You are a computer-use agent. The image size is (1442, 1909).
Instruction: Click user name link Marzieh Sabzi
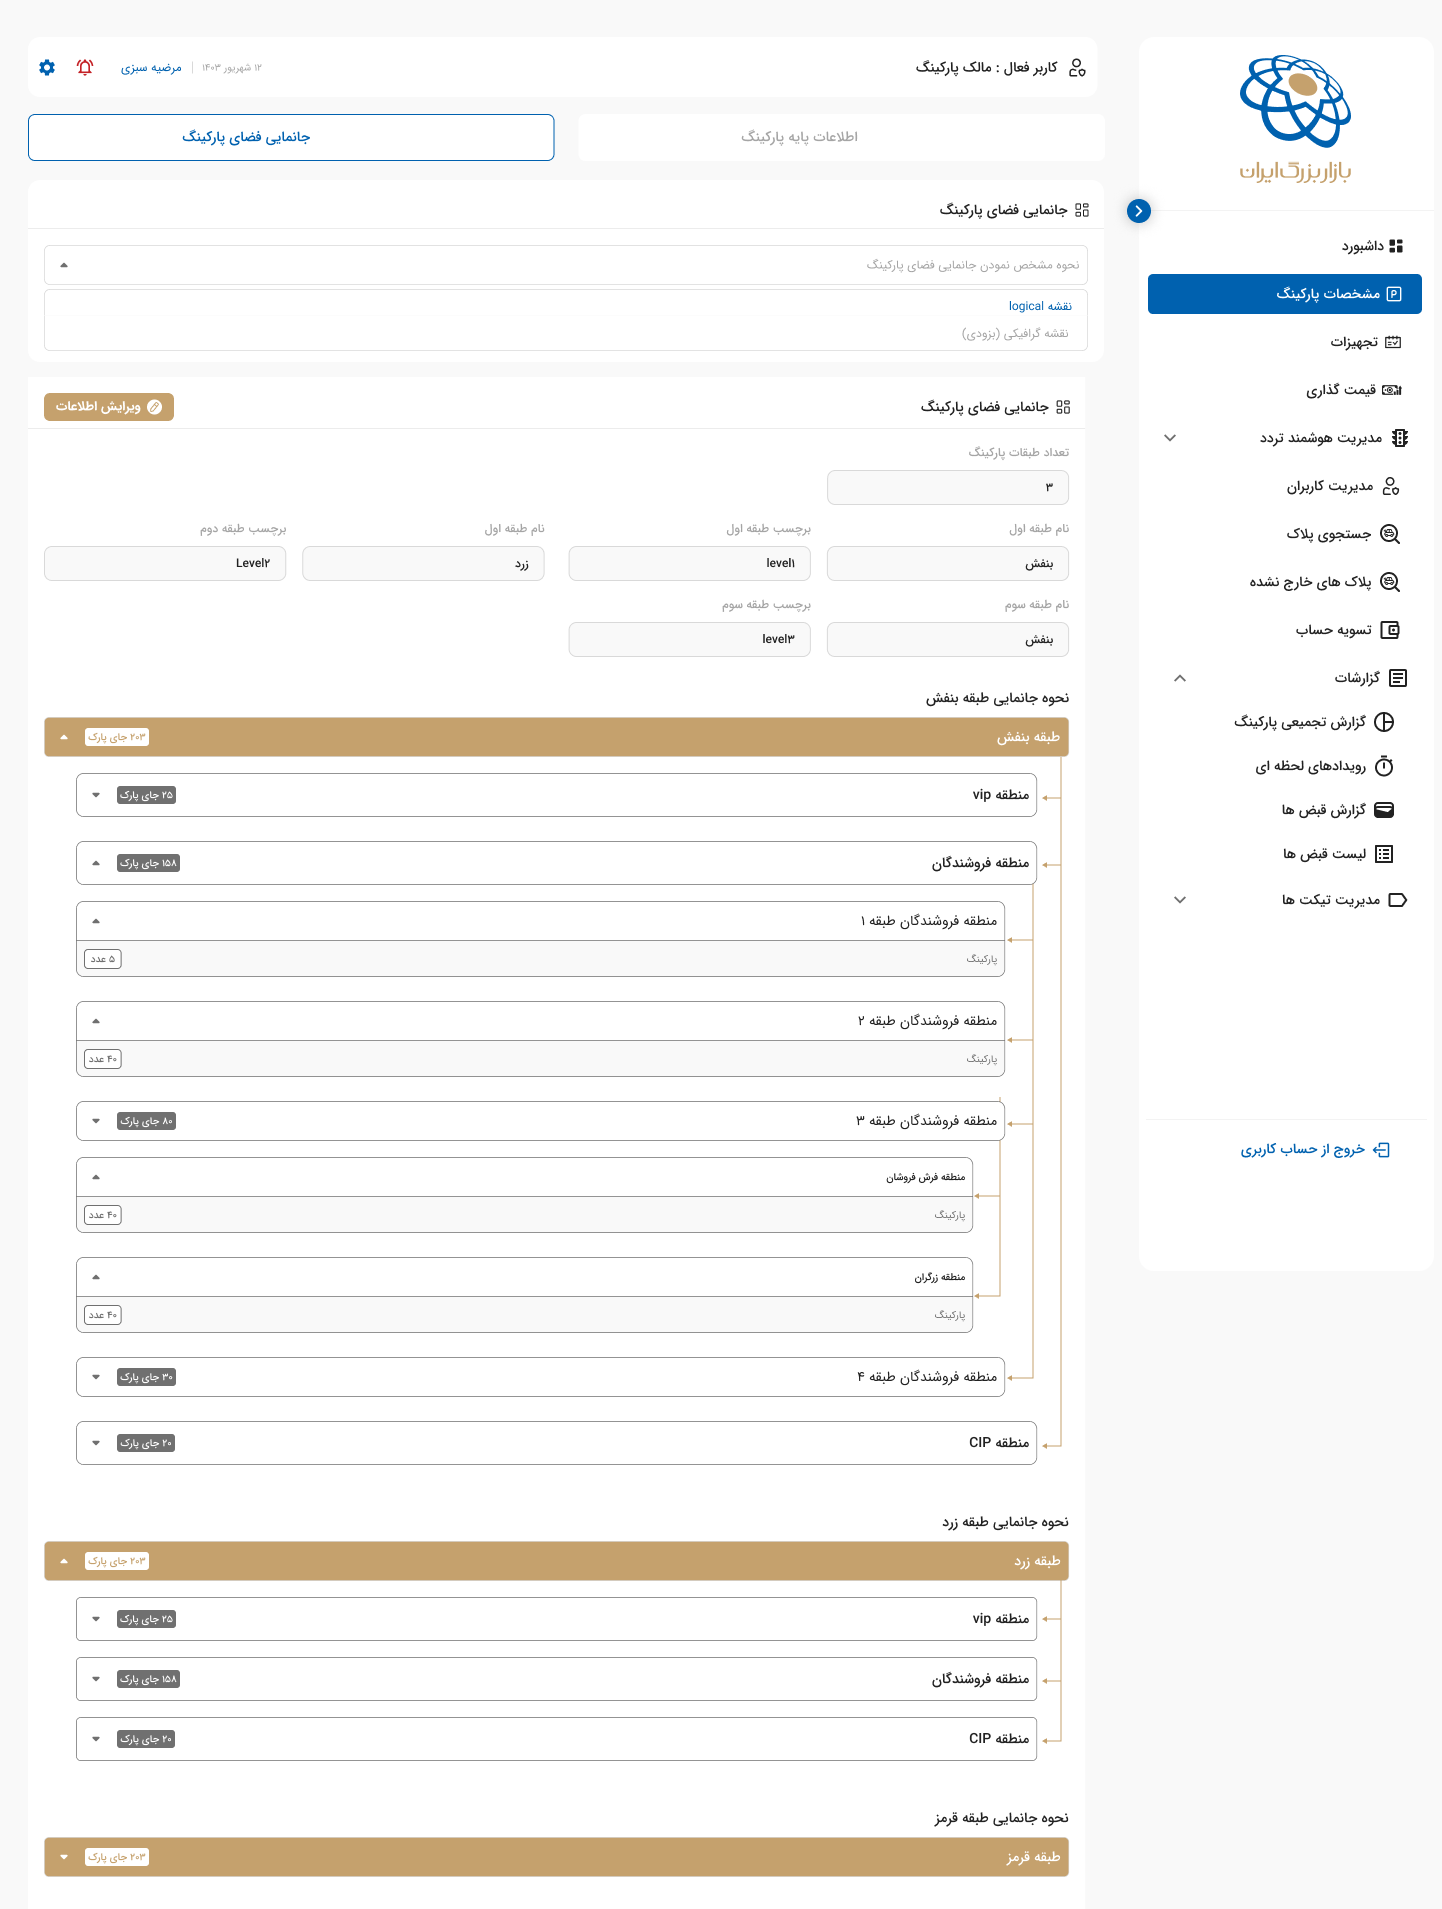pos(151,68)
